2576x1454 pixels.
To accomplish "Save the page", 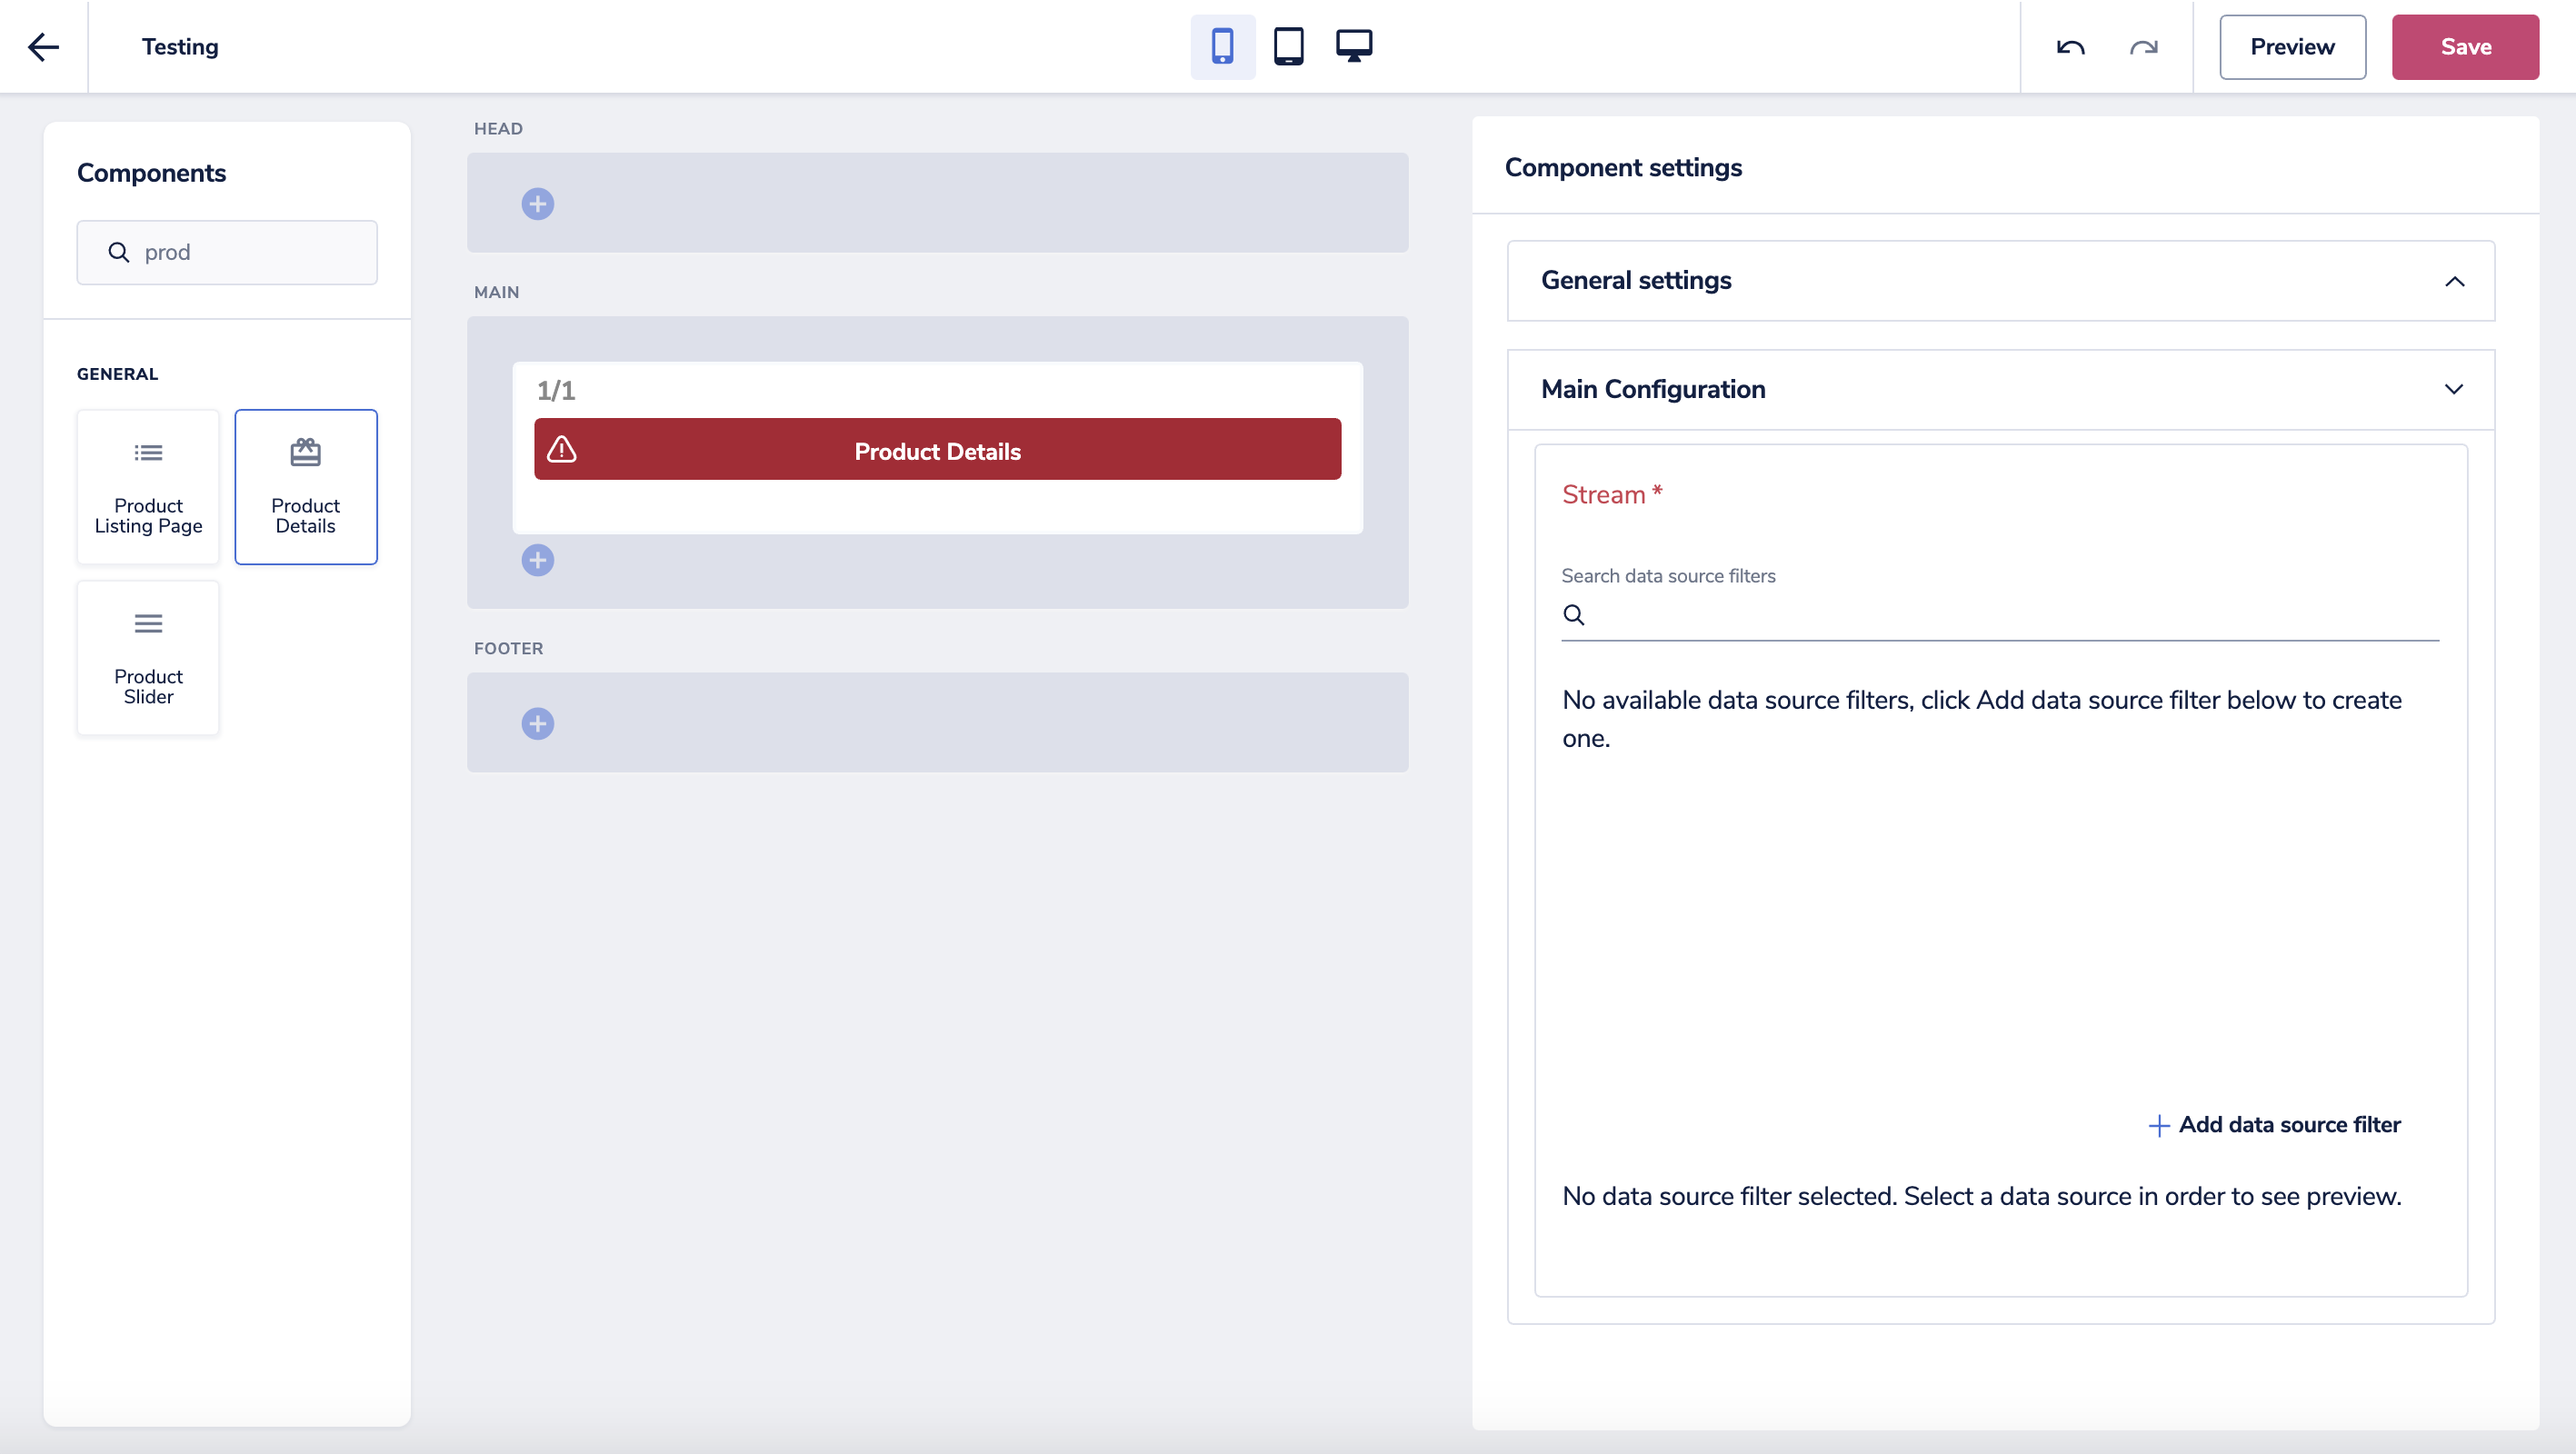I will point(2465,47).
